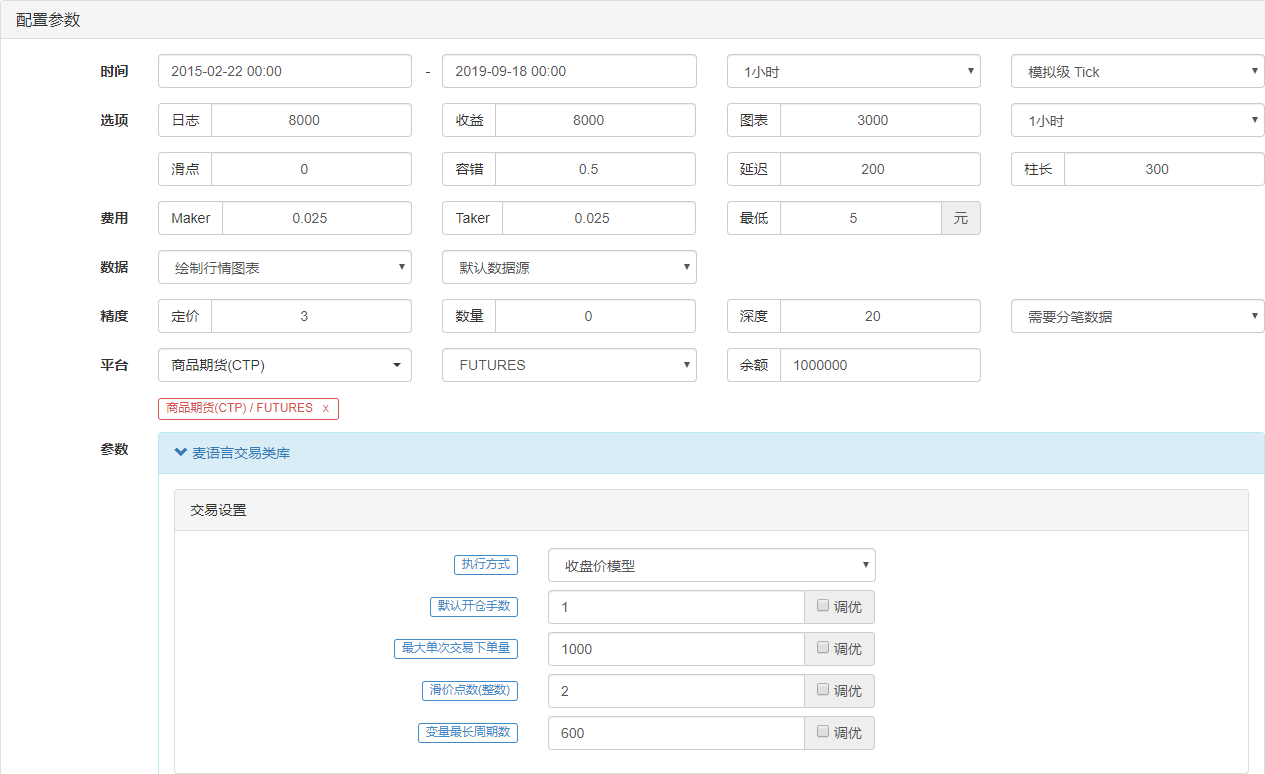Screen dimensions: 1265x774
Task: Check 调优 for 最大单次交易下单量
Action: [x=822, y=647]
